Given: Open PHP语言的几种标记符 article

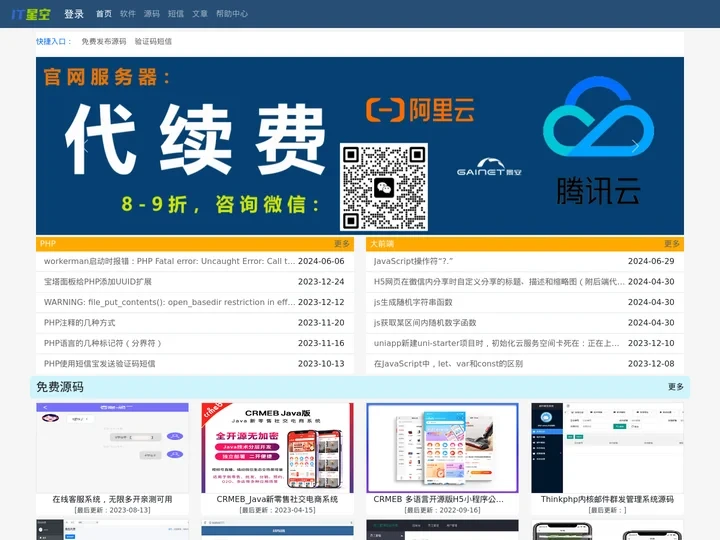Looking at the screenshot, I should tap(102, 343).
